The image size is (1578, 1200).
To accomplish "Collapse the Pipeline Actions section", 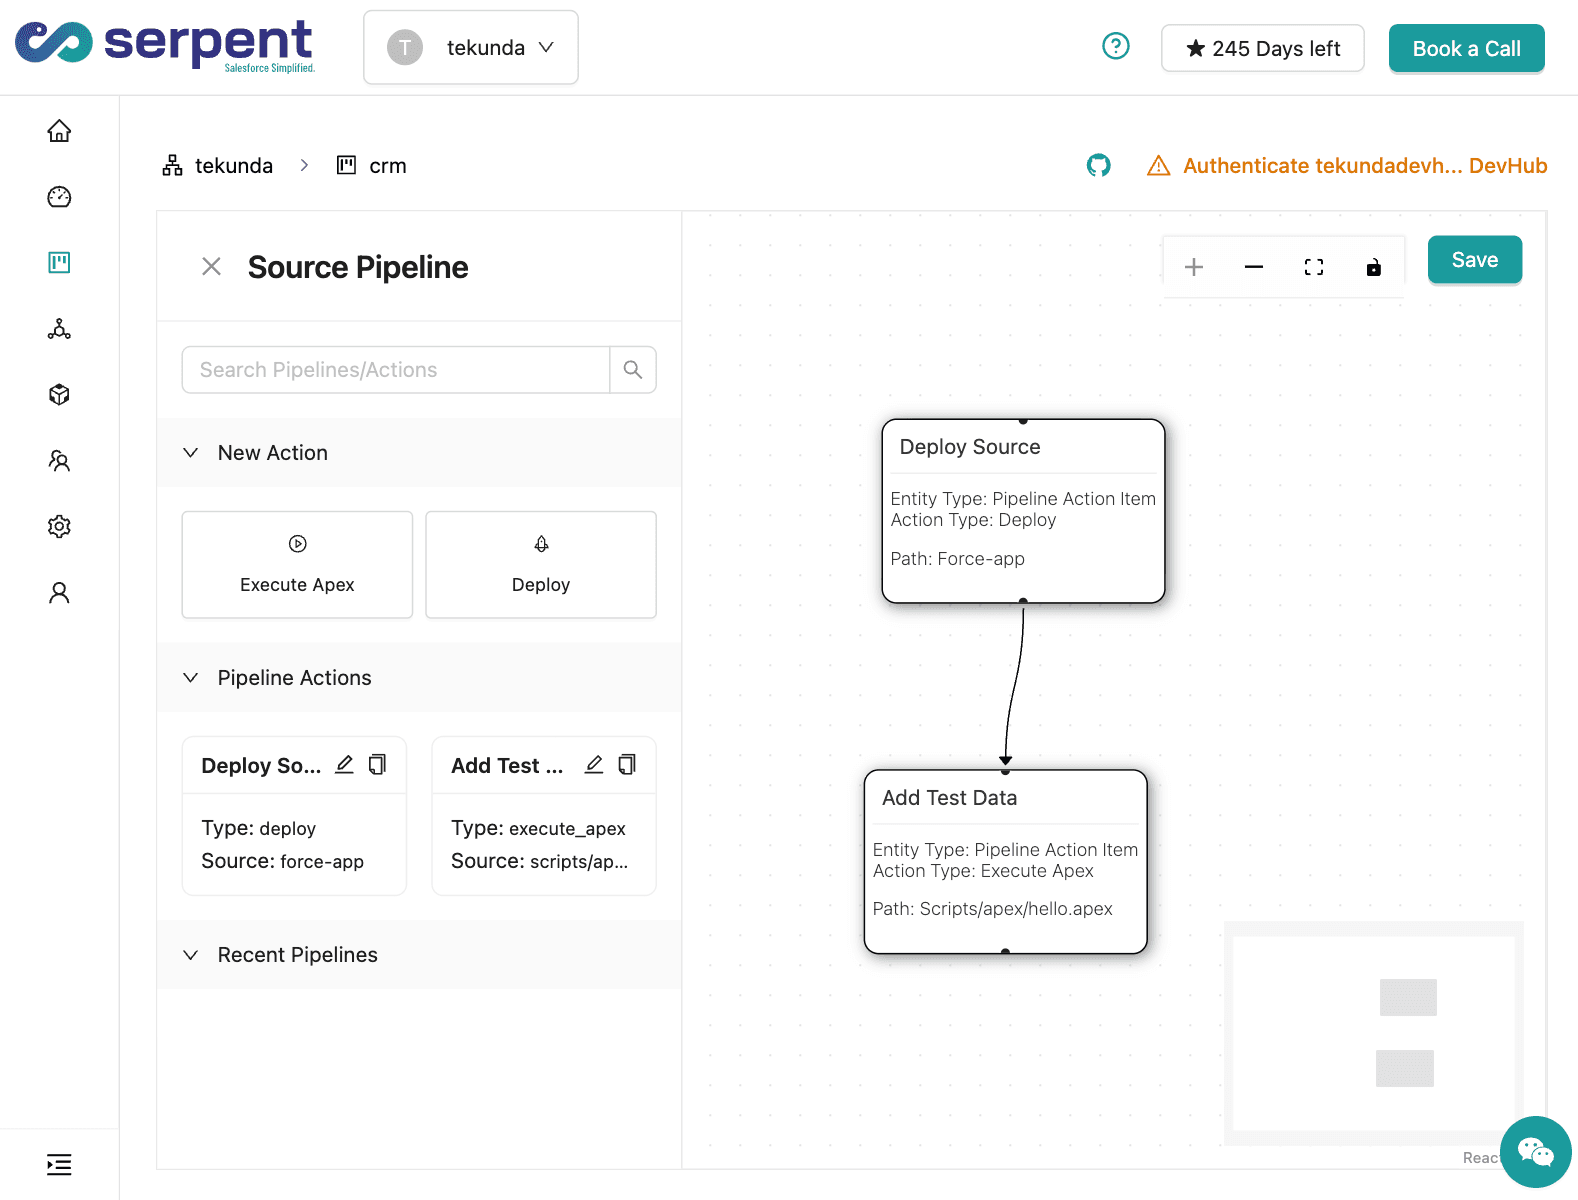I will click(191, 678).
